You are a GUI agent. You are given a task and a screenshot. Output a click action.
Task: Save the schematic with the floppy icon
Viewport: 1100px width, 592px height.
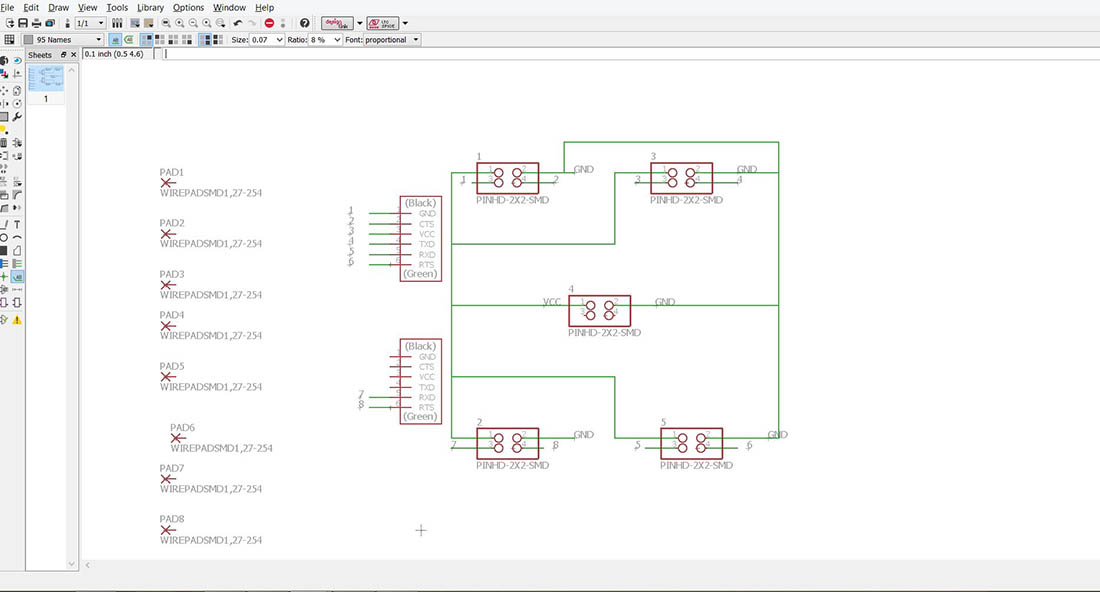[x=23, y=23]
